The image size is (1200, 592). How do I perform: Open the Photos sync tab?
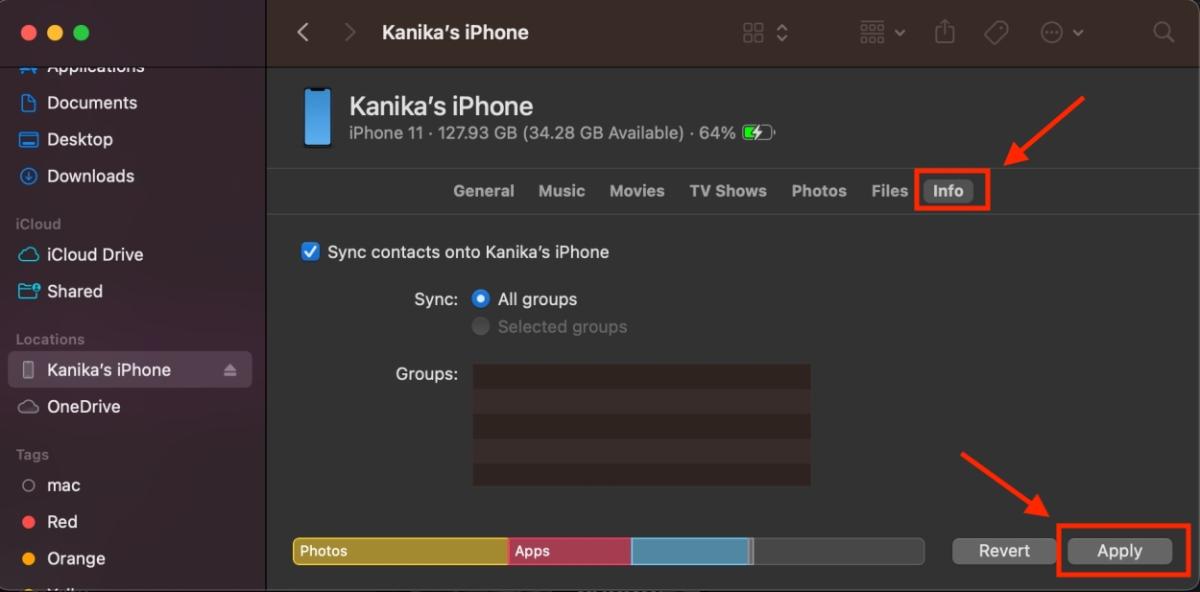tap(818, 190)
